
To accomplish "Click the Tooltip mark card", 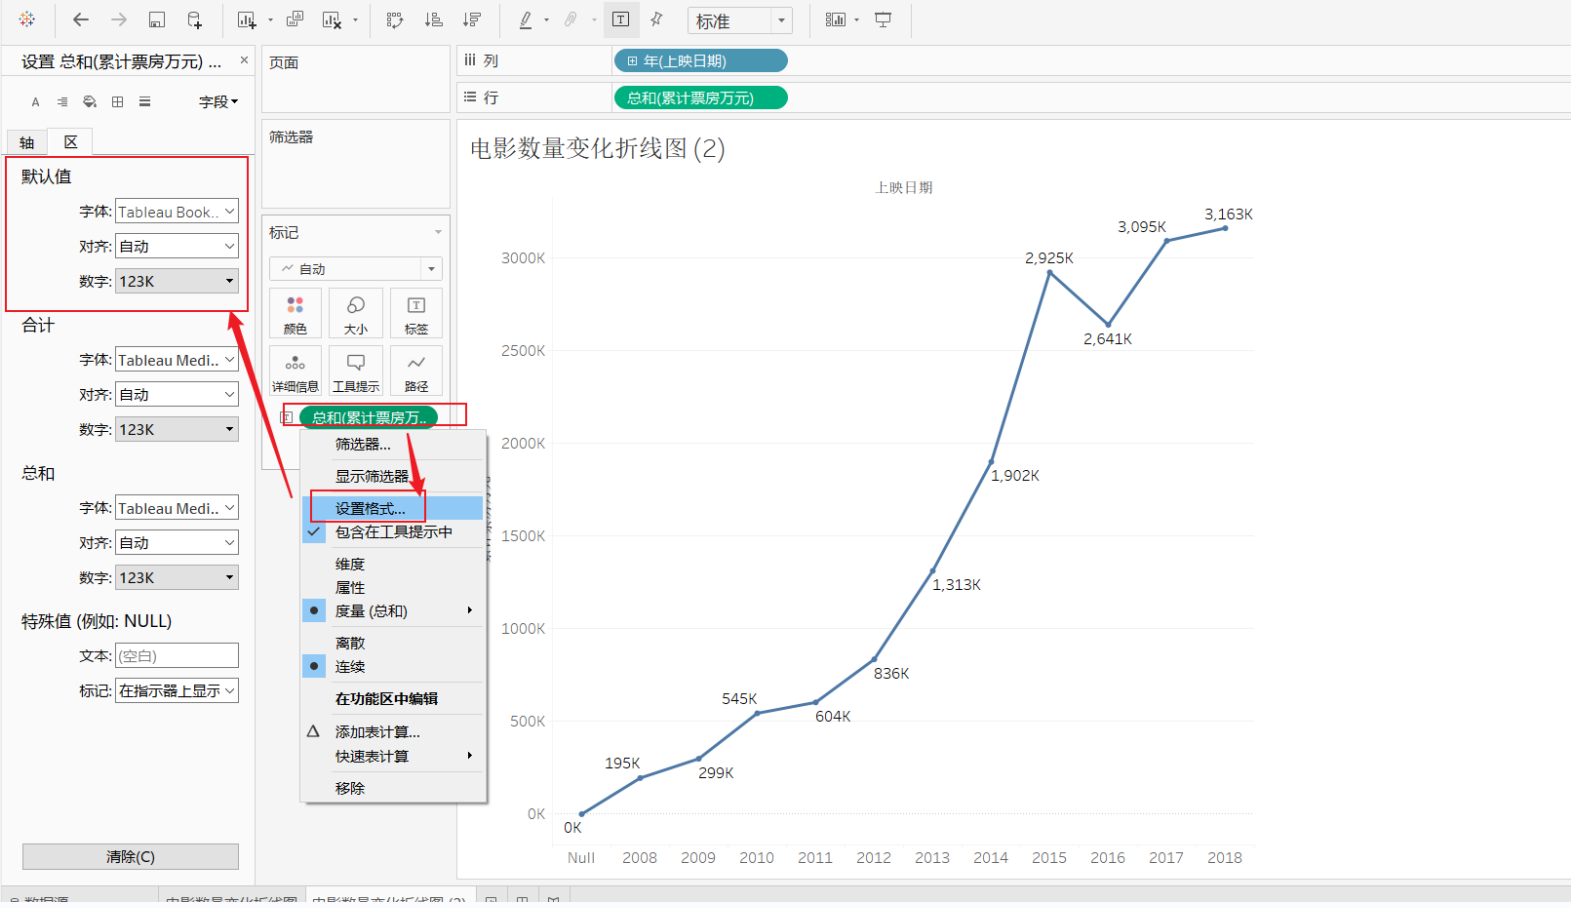I will pyautogui.click(x=356, y=370).
